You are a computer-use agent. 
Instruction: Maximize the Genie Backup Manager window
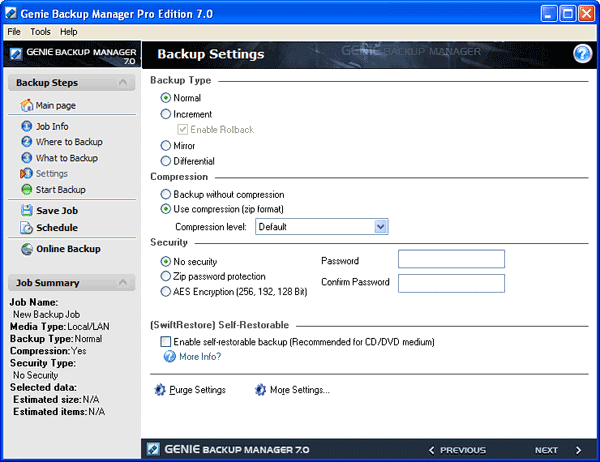click(568, 14)
